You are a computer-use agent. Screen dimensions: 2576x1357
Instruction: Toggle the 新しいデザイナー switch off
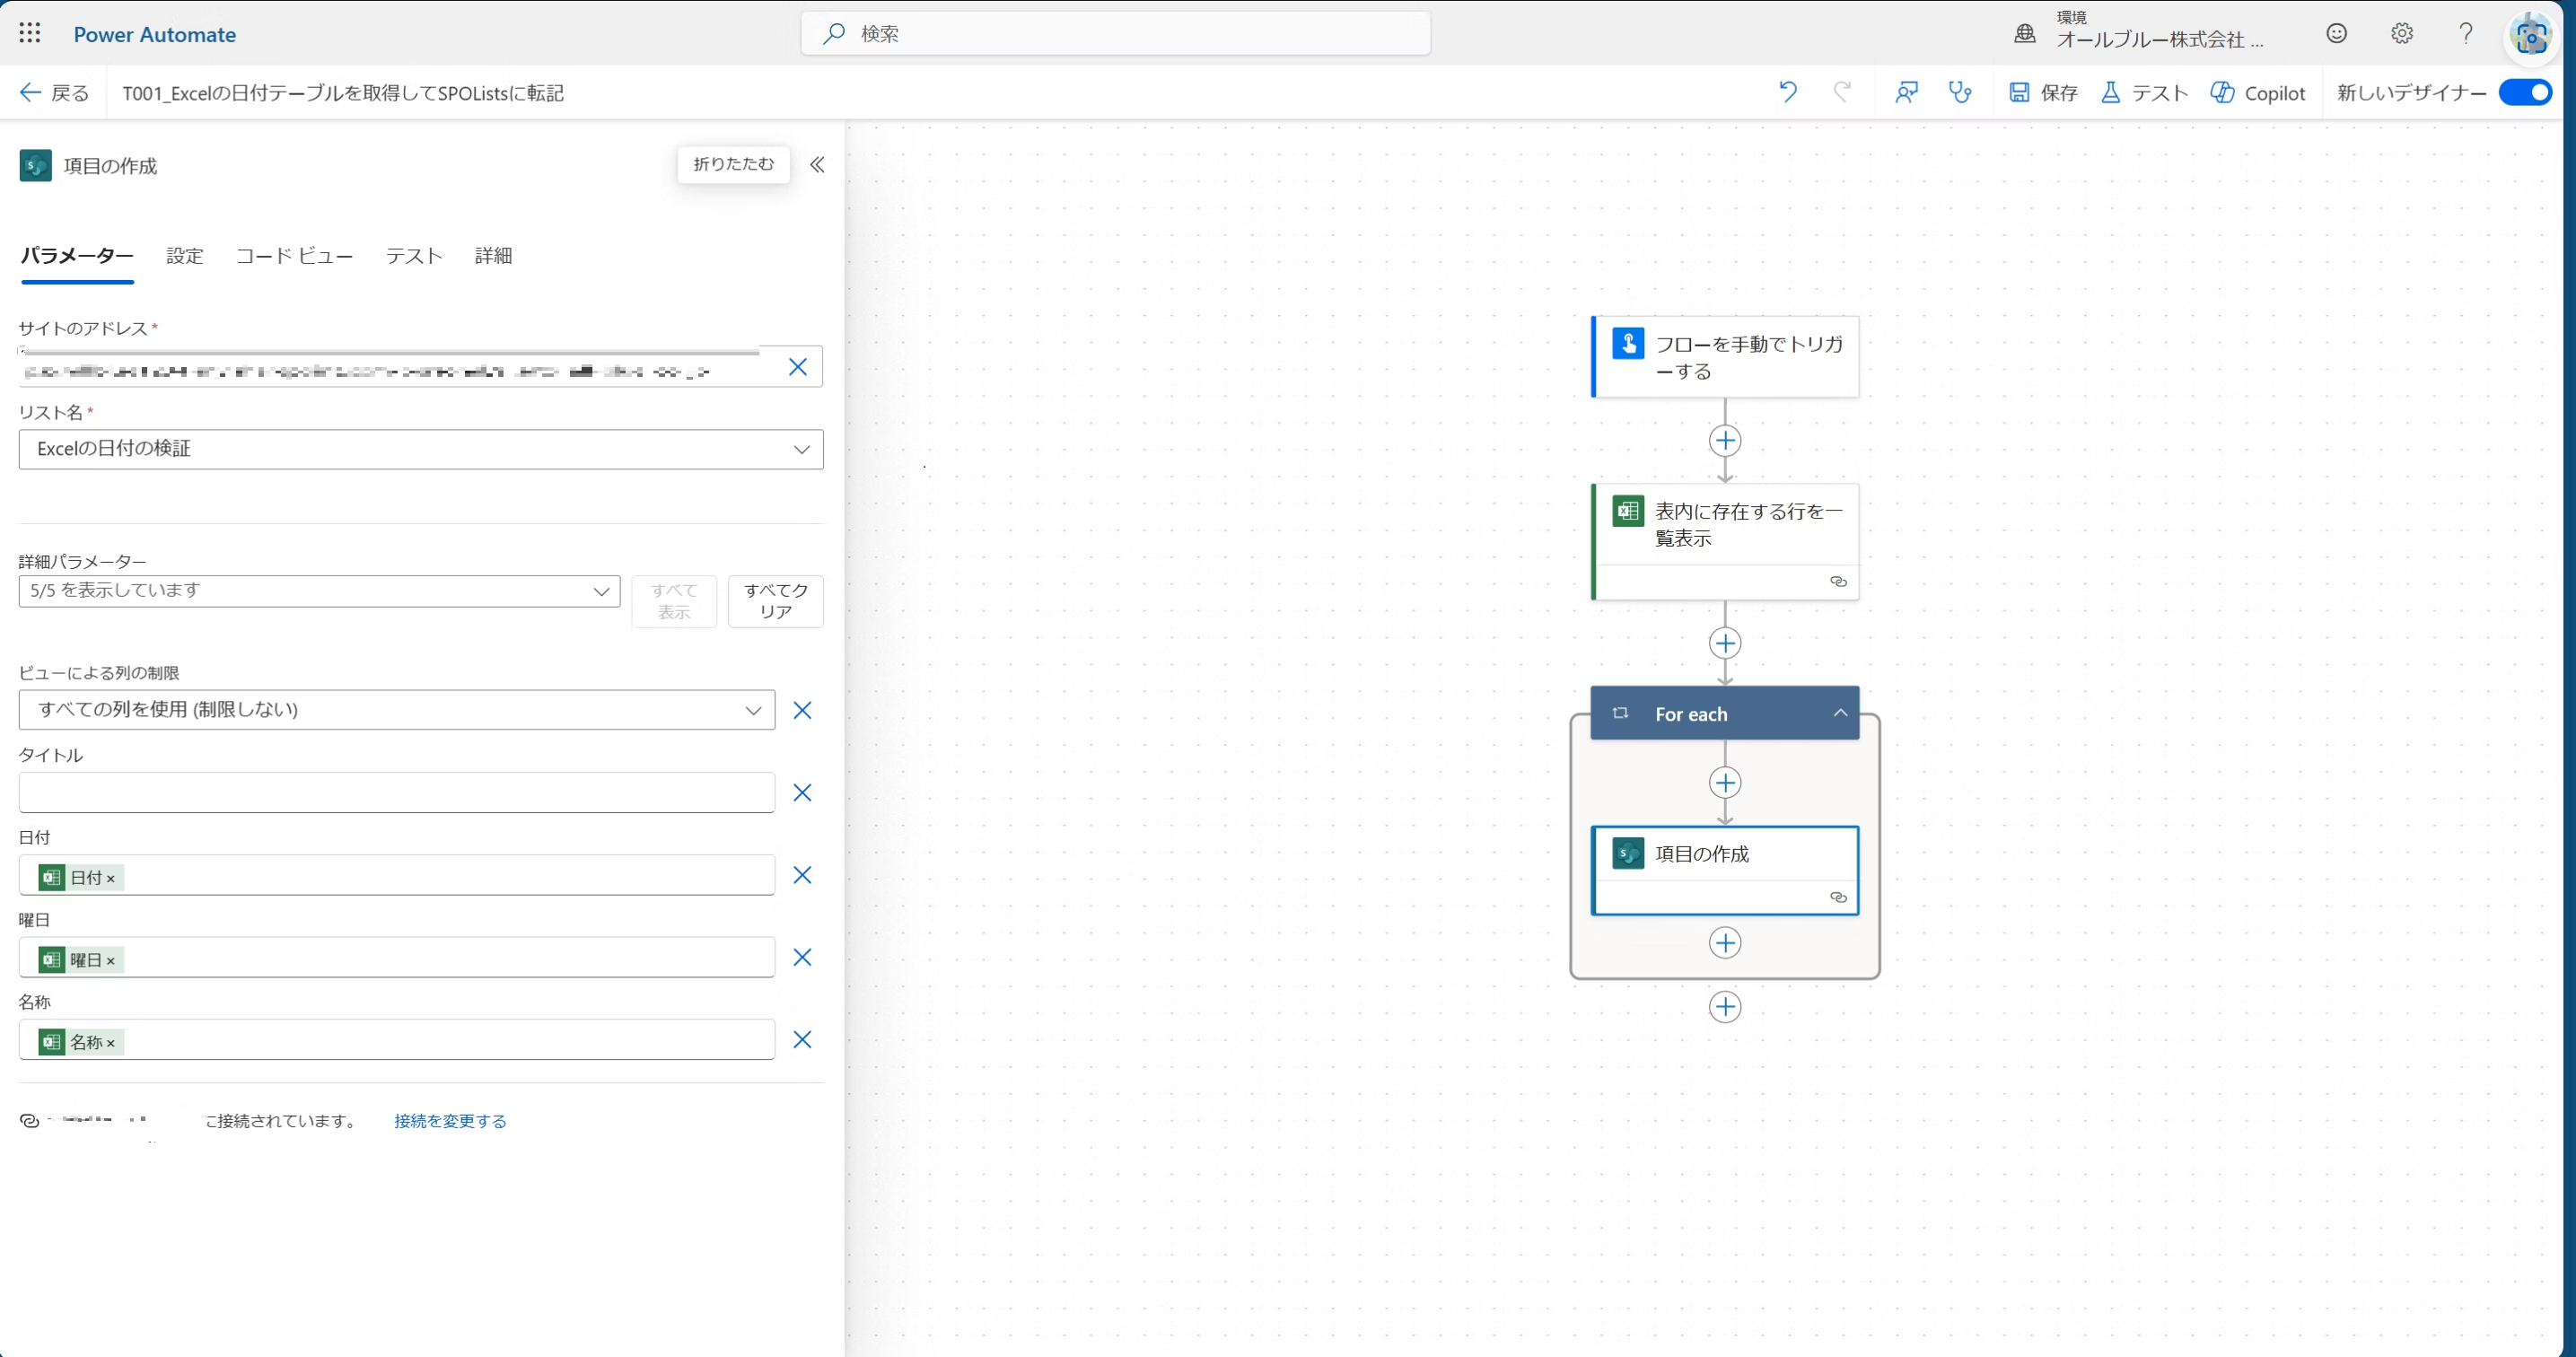tap(2525, 93)
